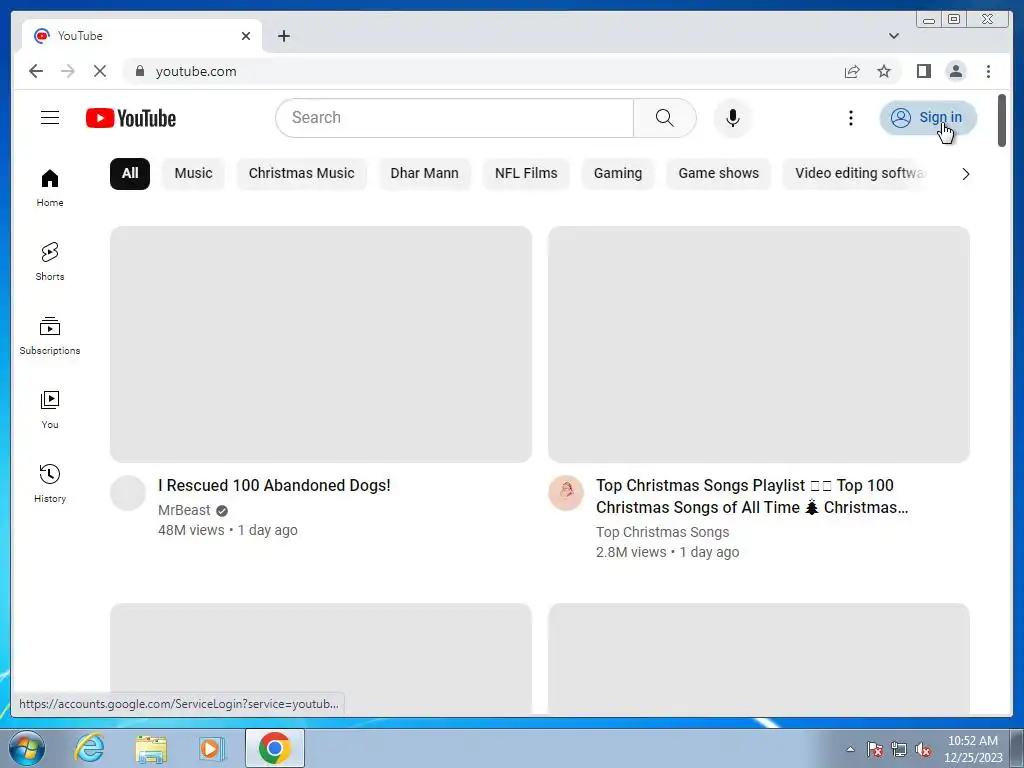Viewport: 1024px width, 768px height.
Task: Open Windows Explorer from taskbar
Action: coord(151,748)
